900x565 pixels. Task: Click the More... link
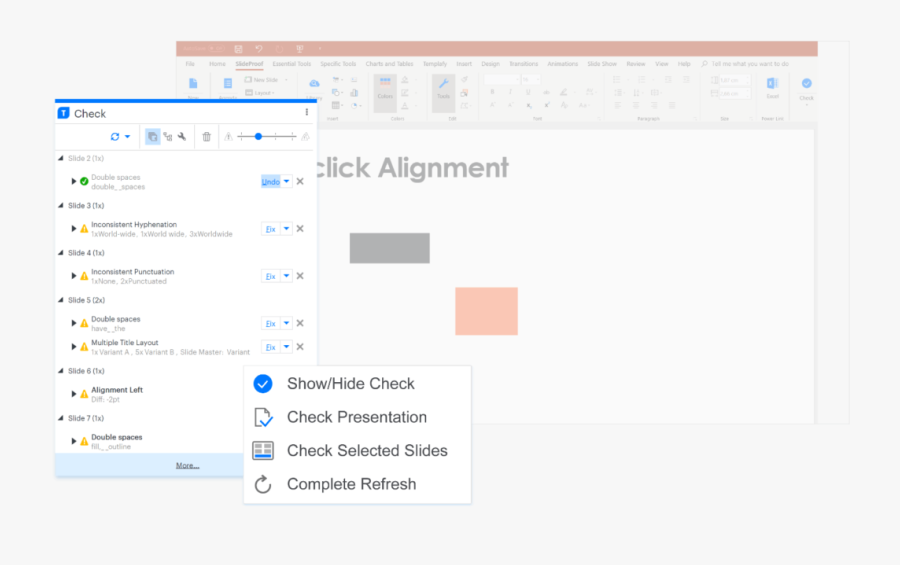click(x=187, y=466)
